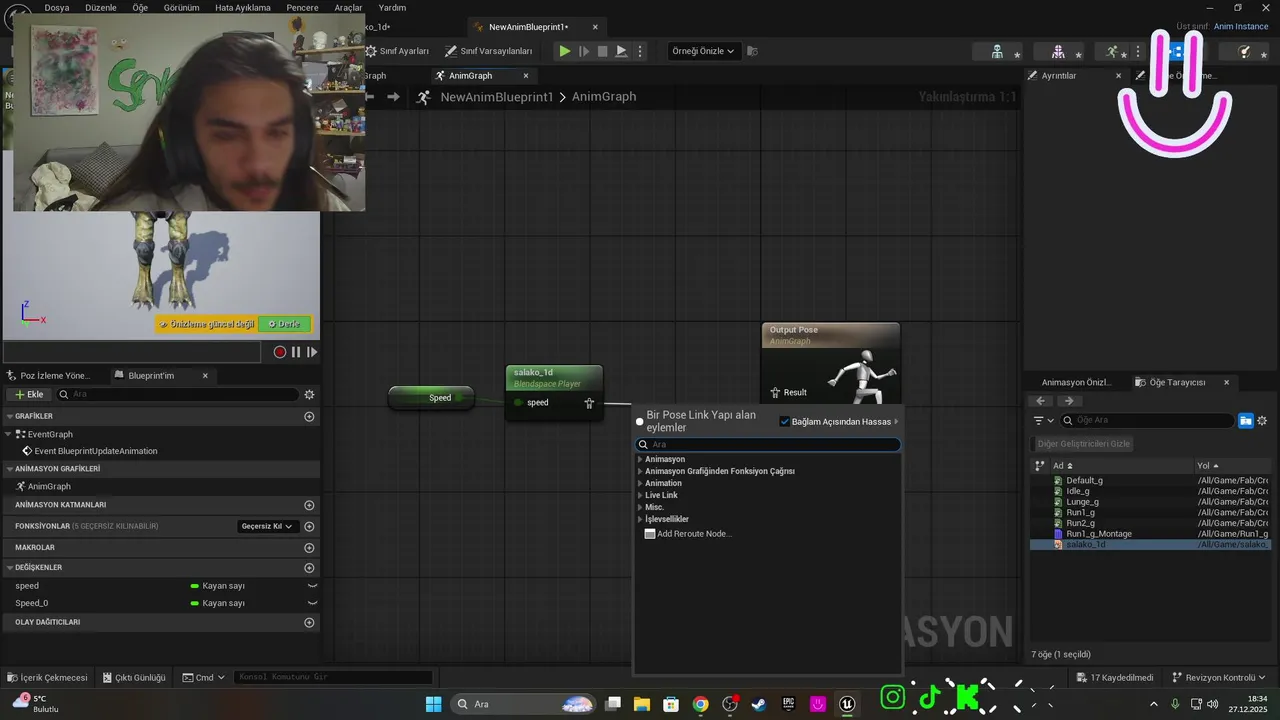The height and width of the screenshot is (720, 1280).
Task: Open Steam from the Windows taskbar
Action: (759, 704)
